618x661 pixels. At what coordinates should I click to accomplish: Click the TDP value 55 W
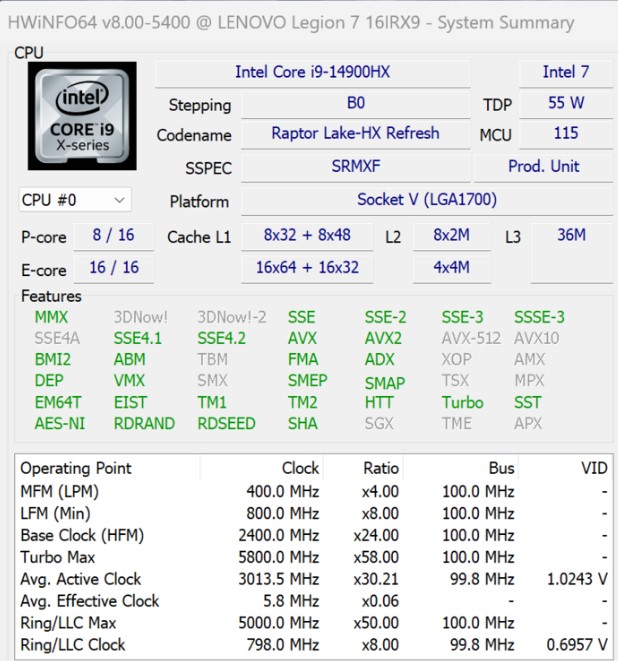(x=566, y=103)
